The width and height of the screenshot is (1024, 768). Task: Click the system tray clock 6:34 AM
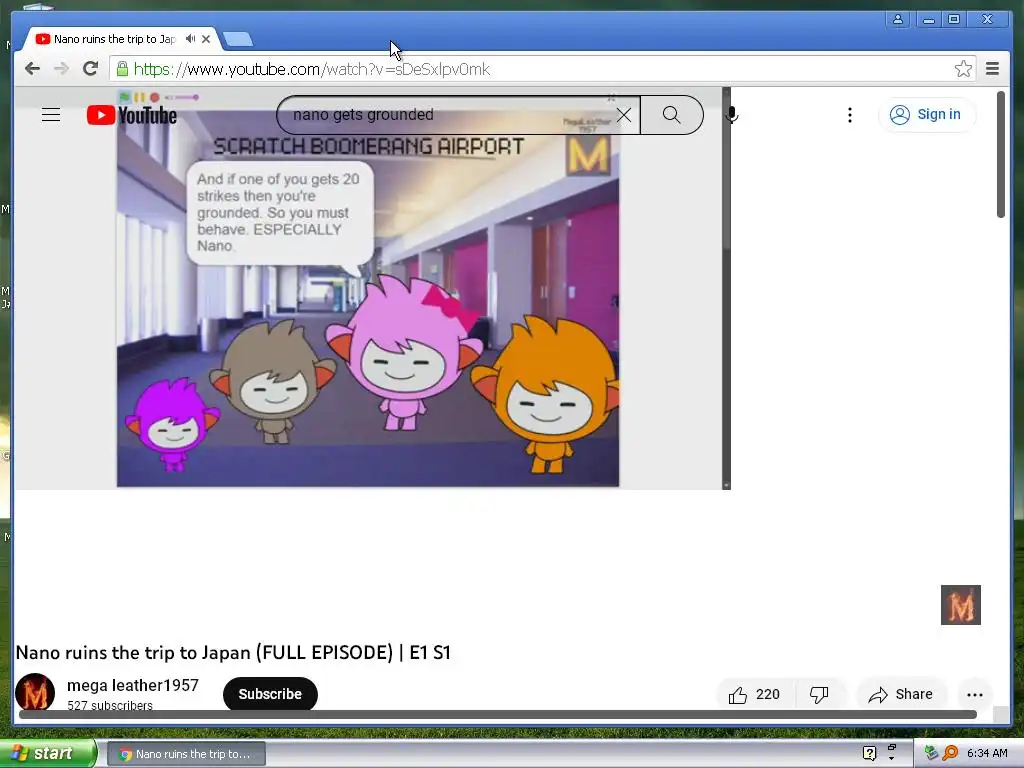(x=987, y=753)
